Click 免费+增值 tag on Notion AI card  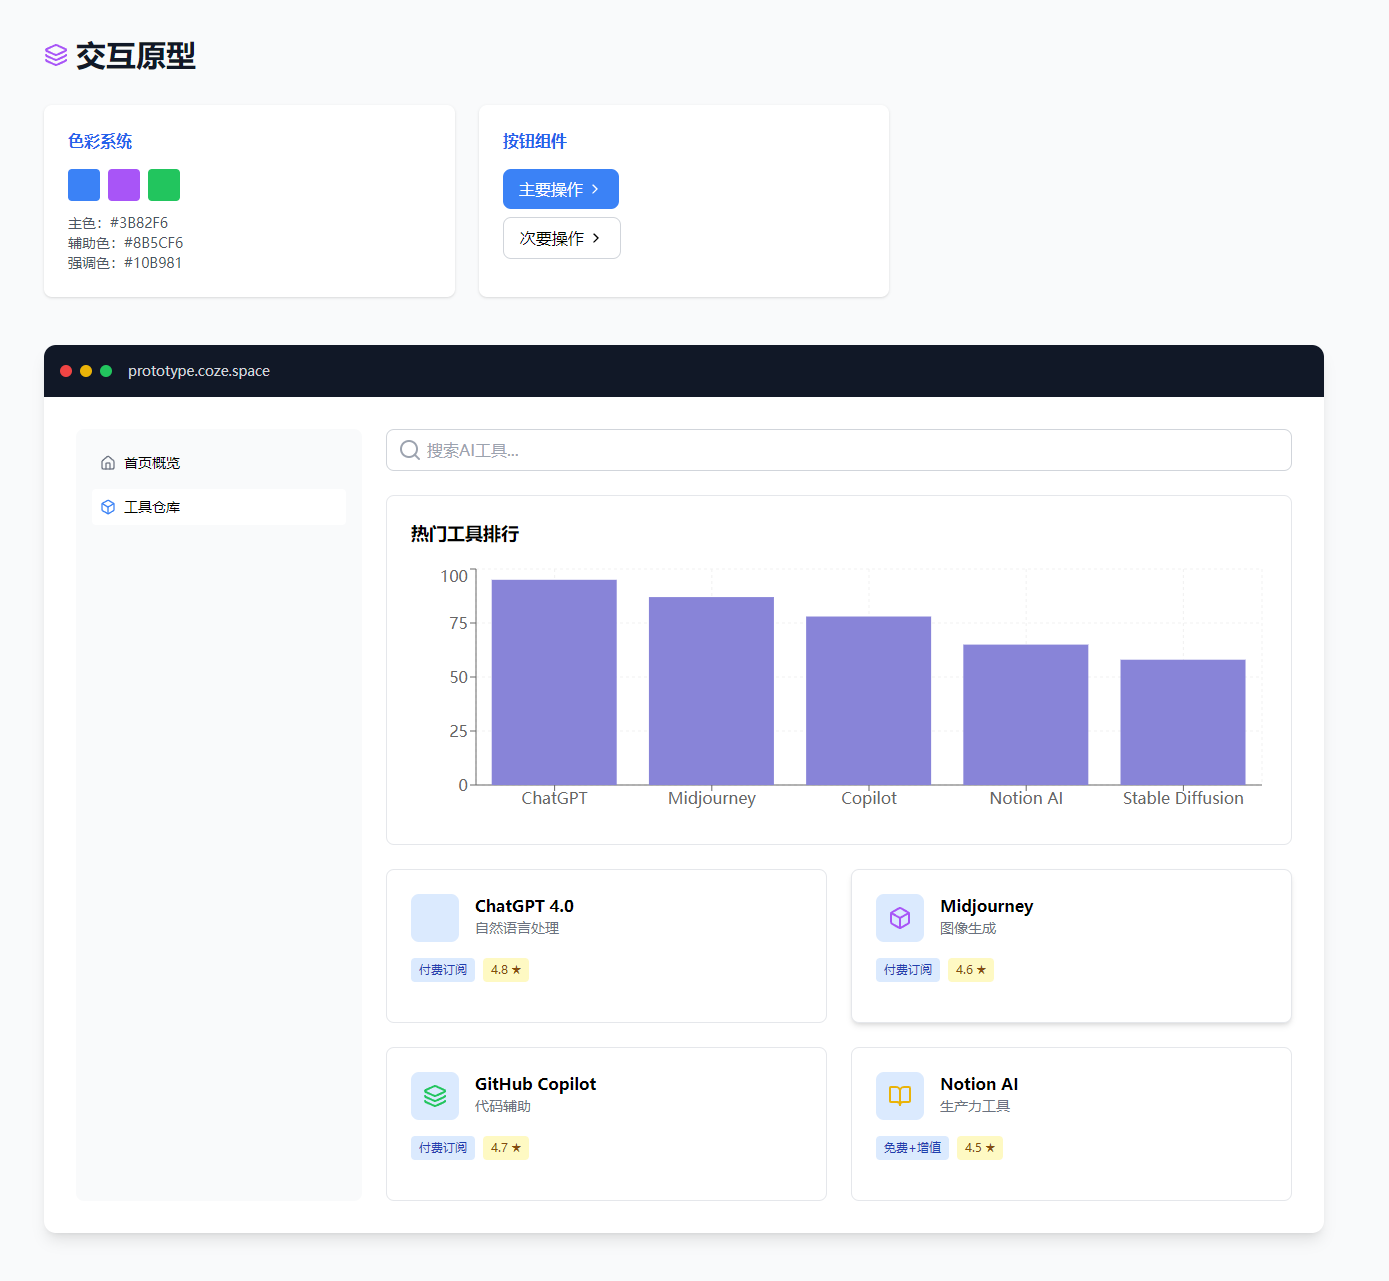912,1148
